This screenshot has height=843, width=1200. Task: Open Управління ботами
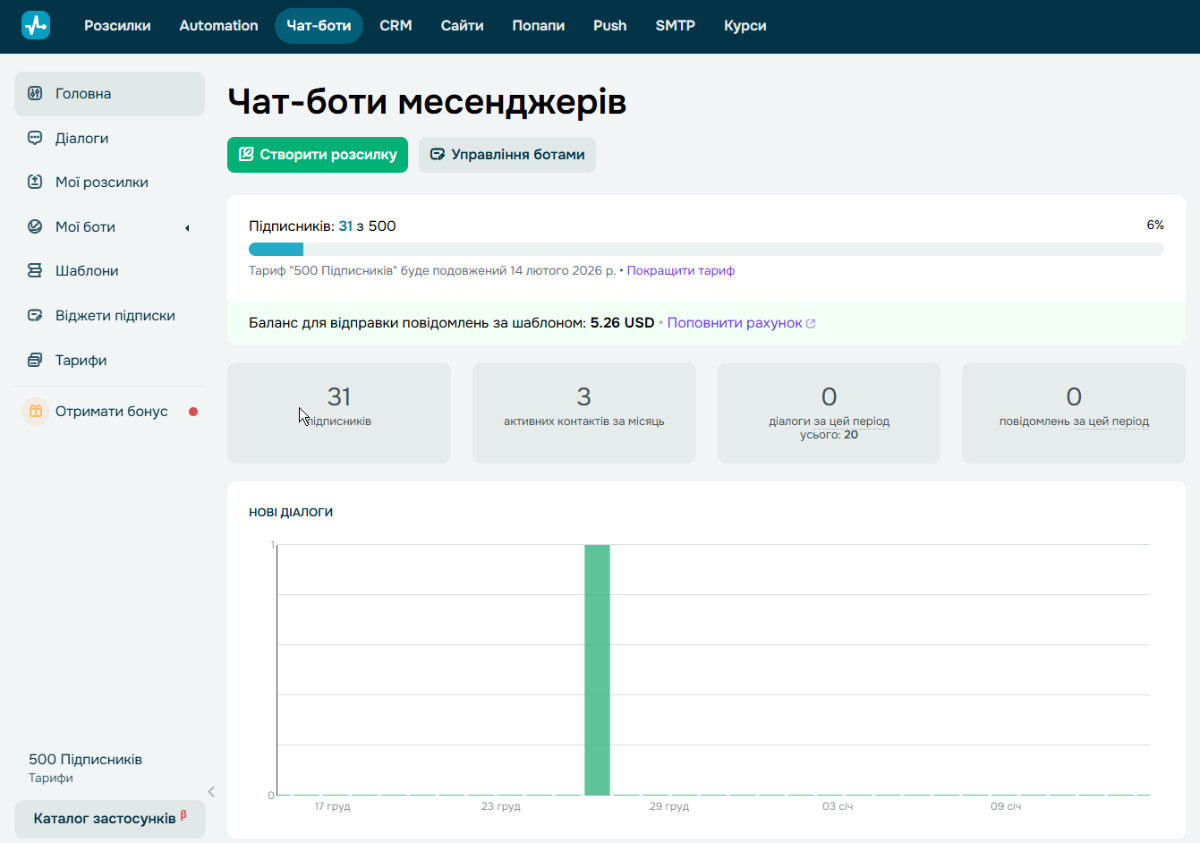507,155
